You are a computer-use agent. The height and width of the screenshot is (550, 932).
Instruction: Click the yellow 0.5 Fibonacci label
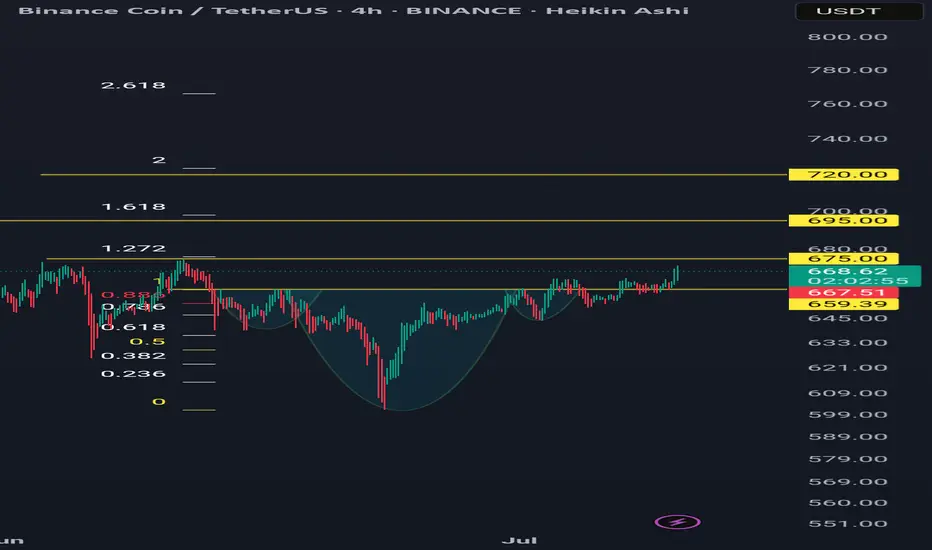147,341
